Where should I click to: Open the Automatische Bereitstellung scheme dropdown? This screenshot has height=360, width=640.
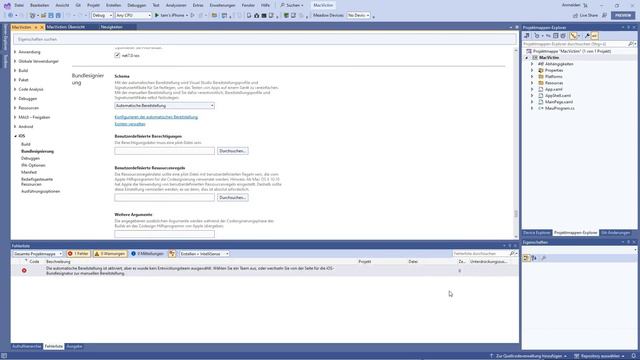pyautogui.click(x=164, y=106)
